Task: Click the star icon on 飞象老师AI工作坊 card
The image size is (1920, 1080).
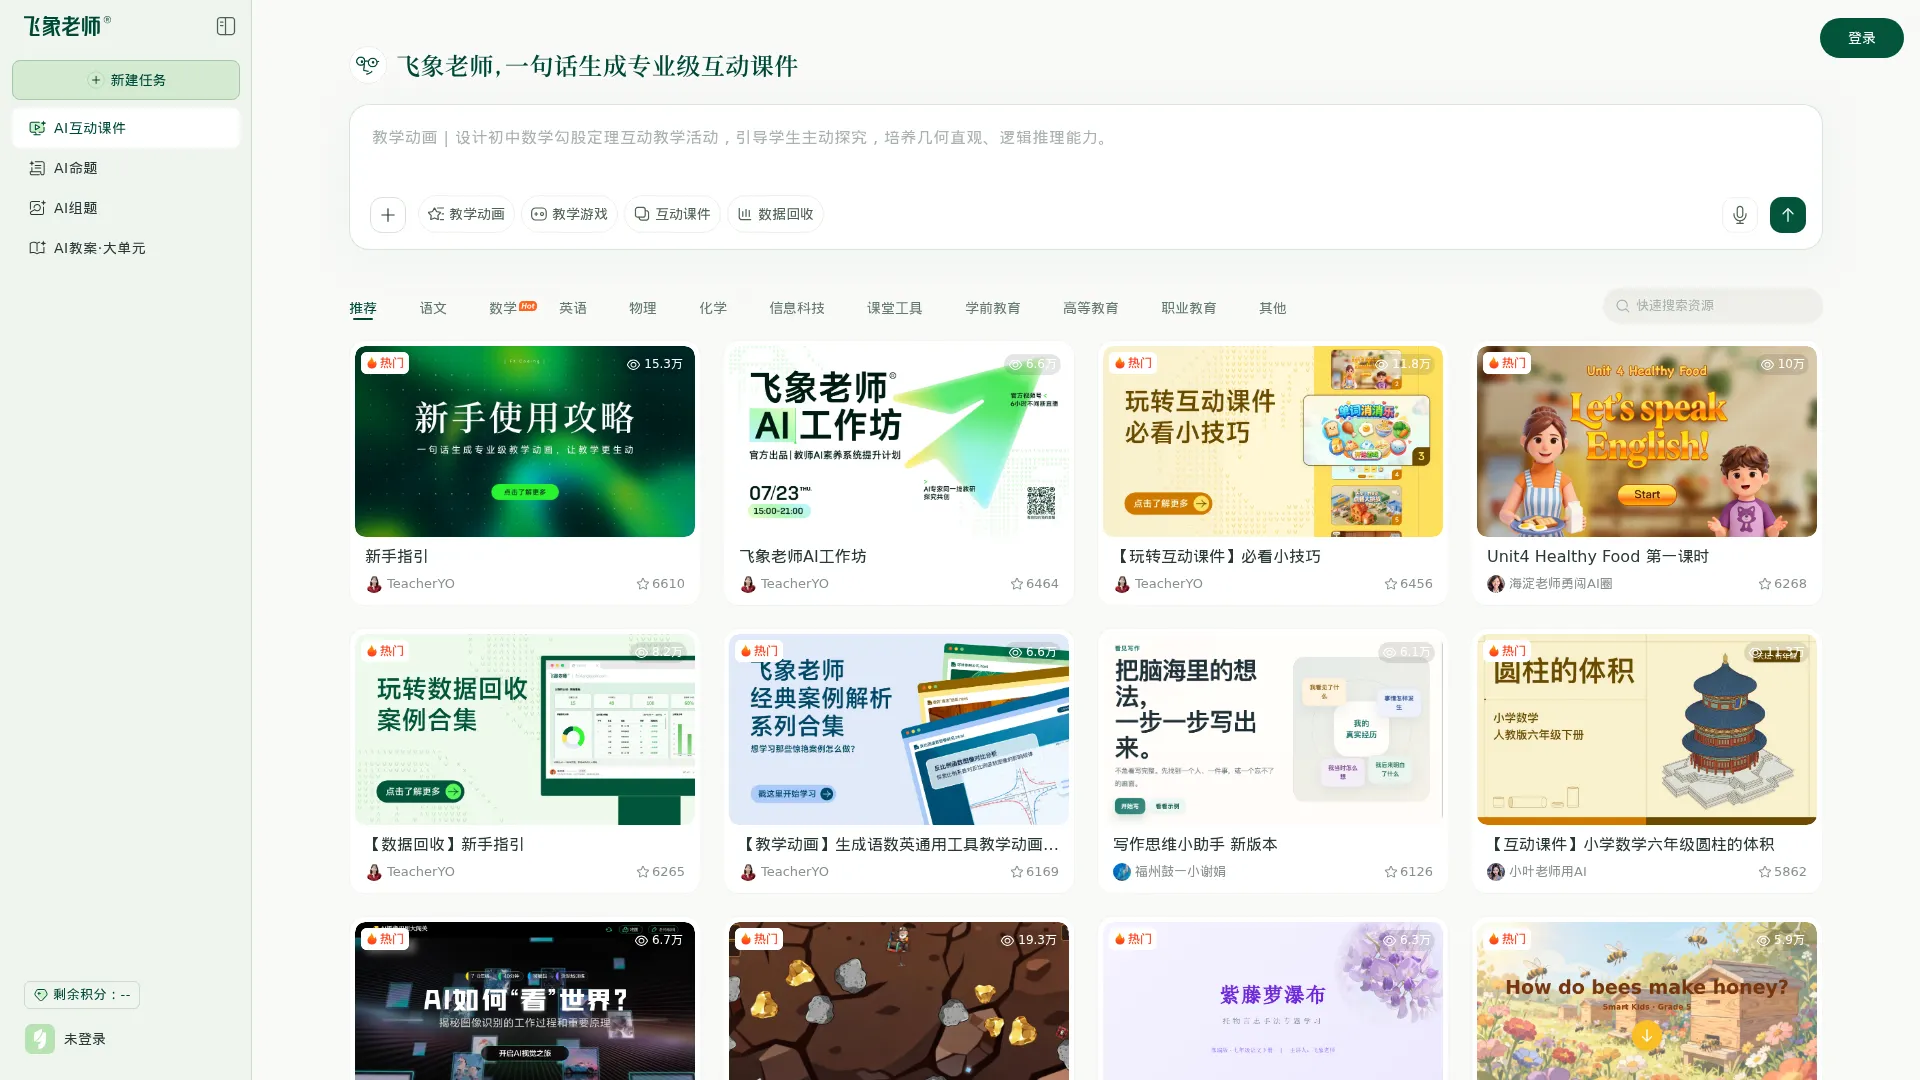Action: click(x=1017, y=584)
